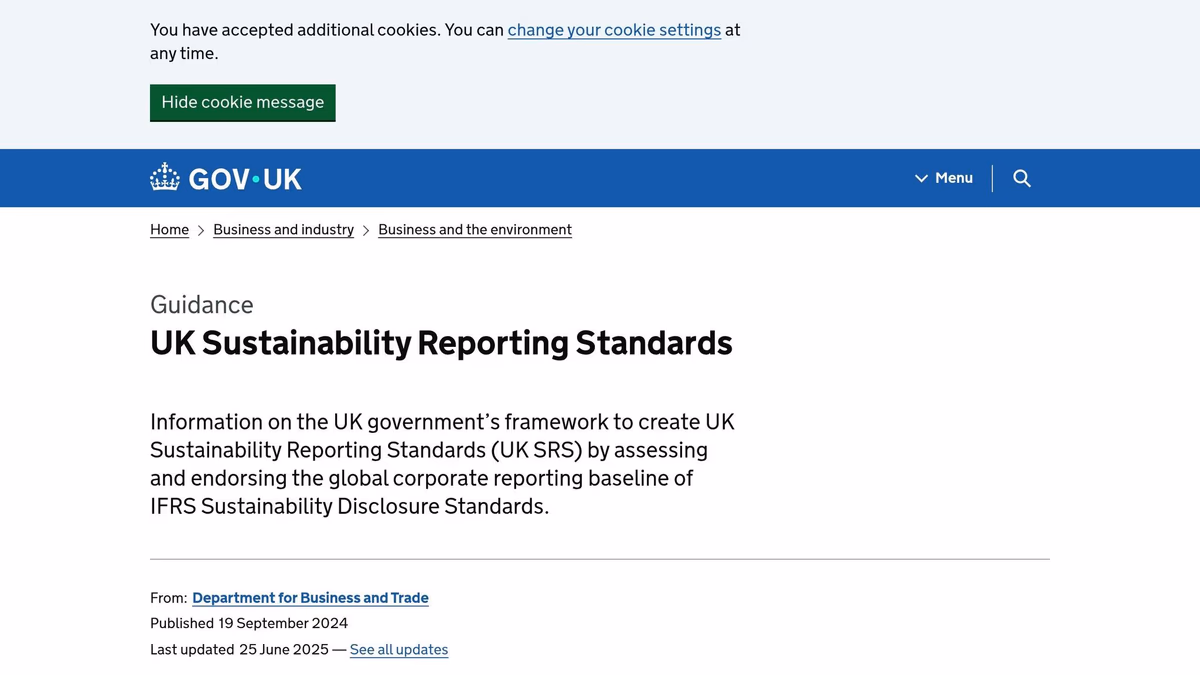Click the cookie acceptance message text
Image resolution: width=1200 pixels, height=675 pixels.
click(x=327, y=30)
